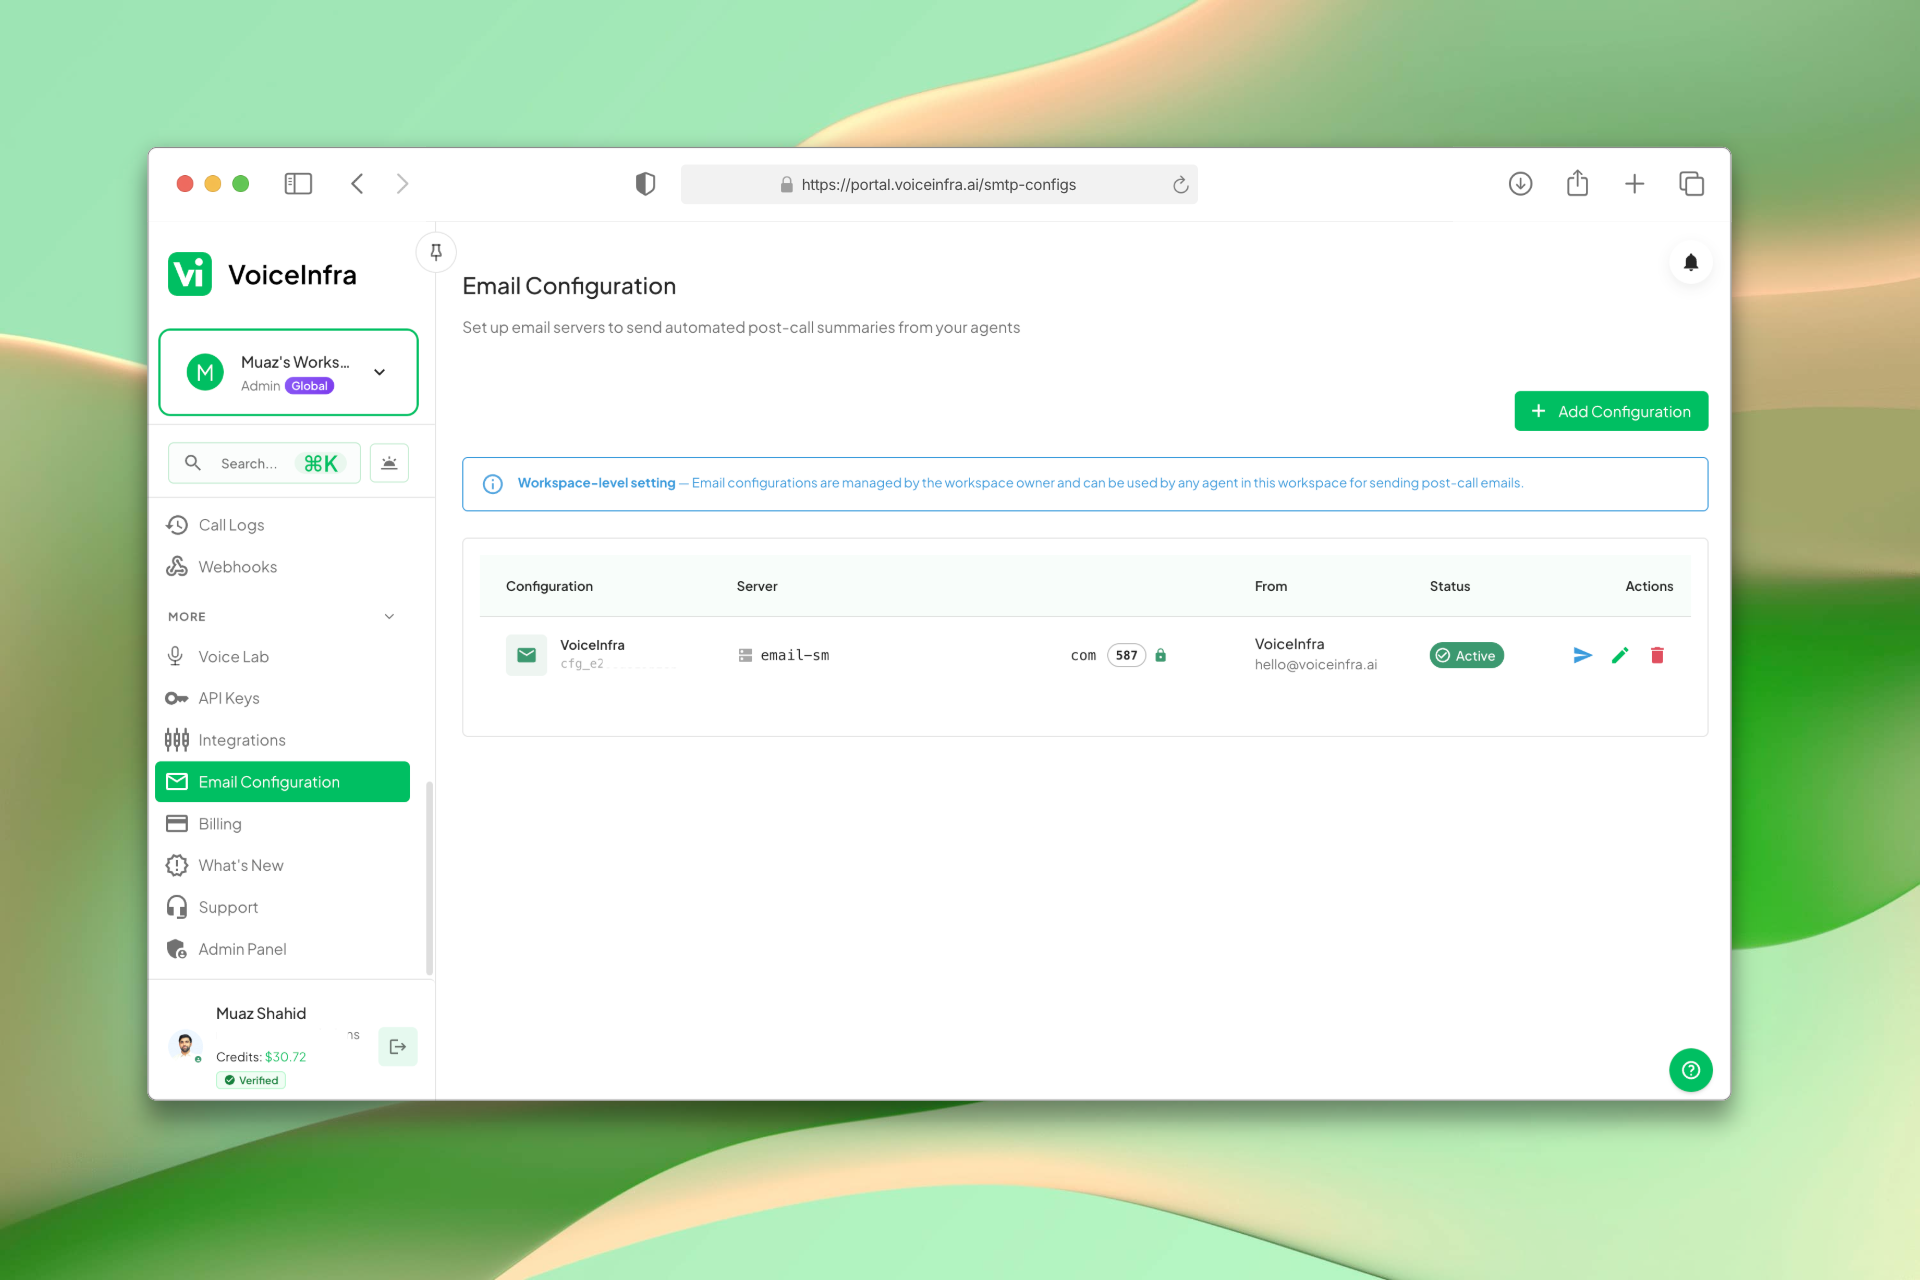Share the current page

pos(1577,183)
